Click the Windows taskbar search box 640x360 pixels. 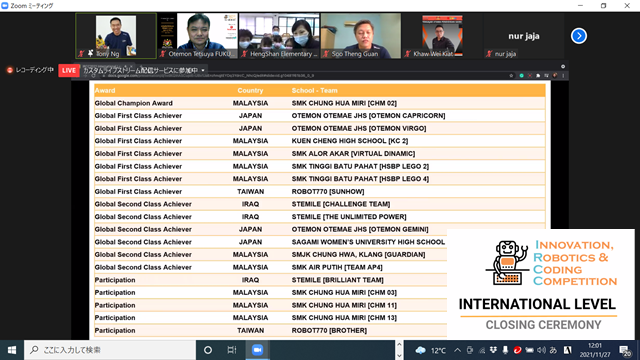(x=110, y=350)
